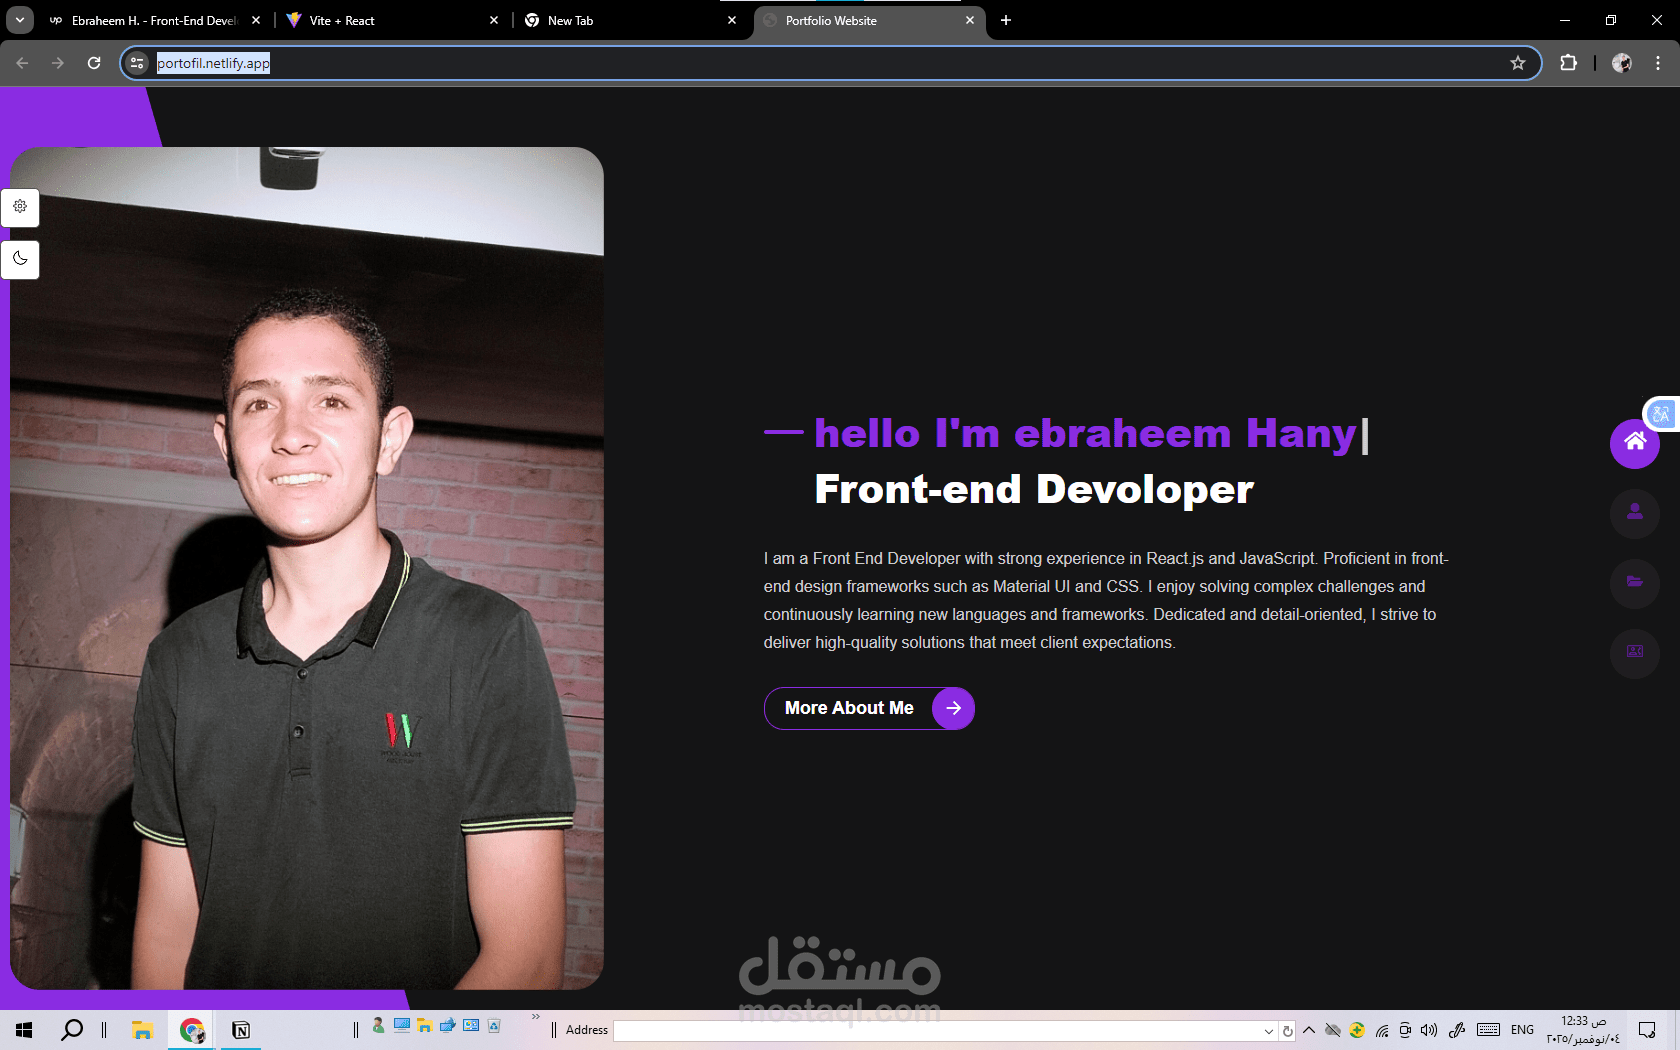Open the Contact section via card icon

(1635, 652)
